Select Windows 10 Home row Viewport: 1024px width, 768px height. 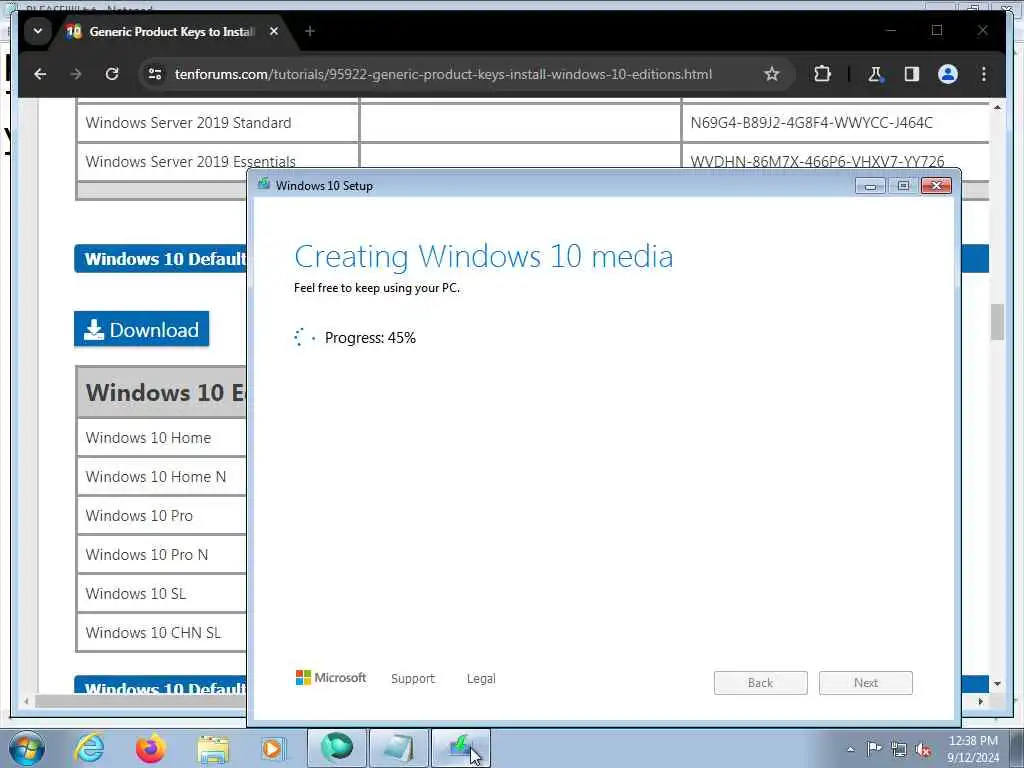[x=162, y=438]
